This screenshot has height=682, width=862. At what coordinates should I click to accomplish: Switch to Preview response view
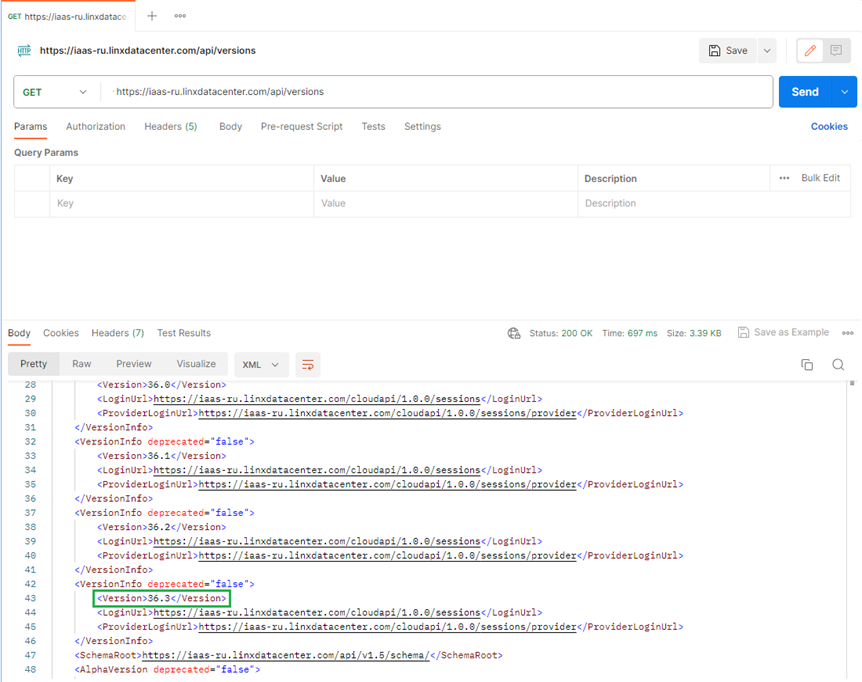pos(134,364)
